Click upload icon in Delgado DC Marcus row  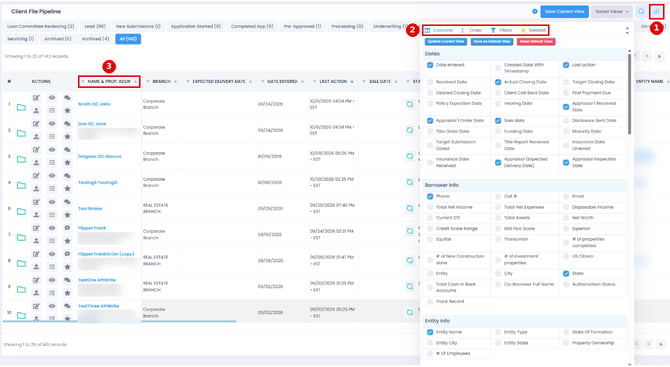point(36,163)
